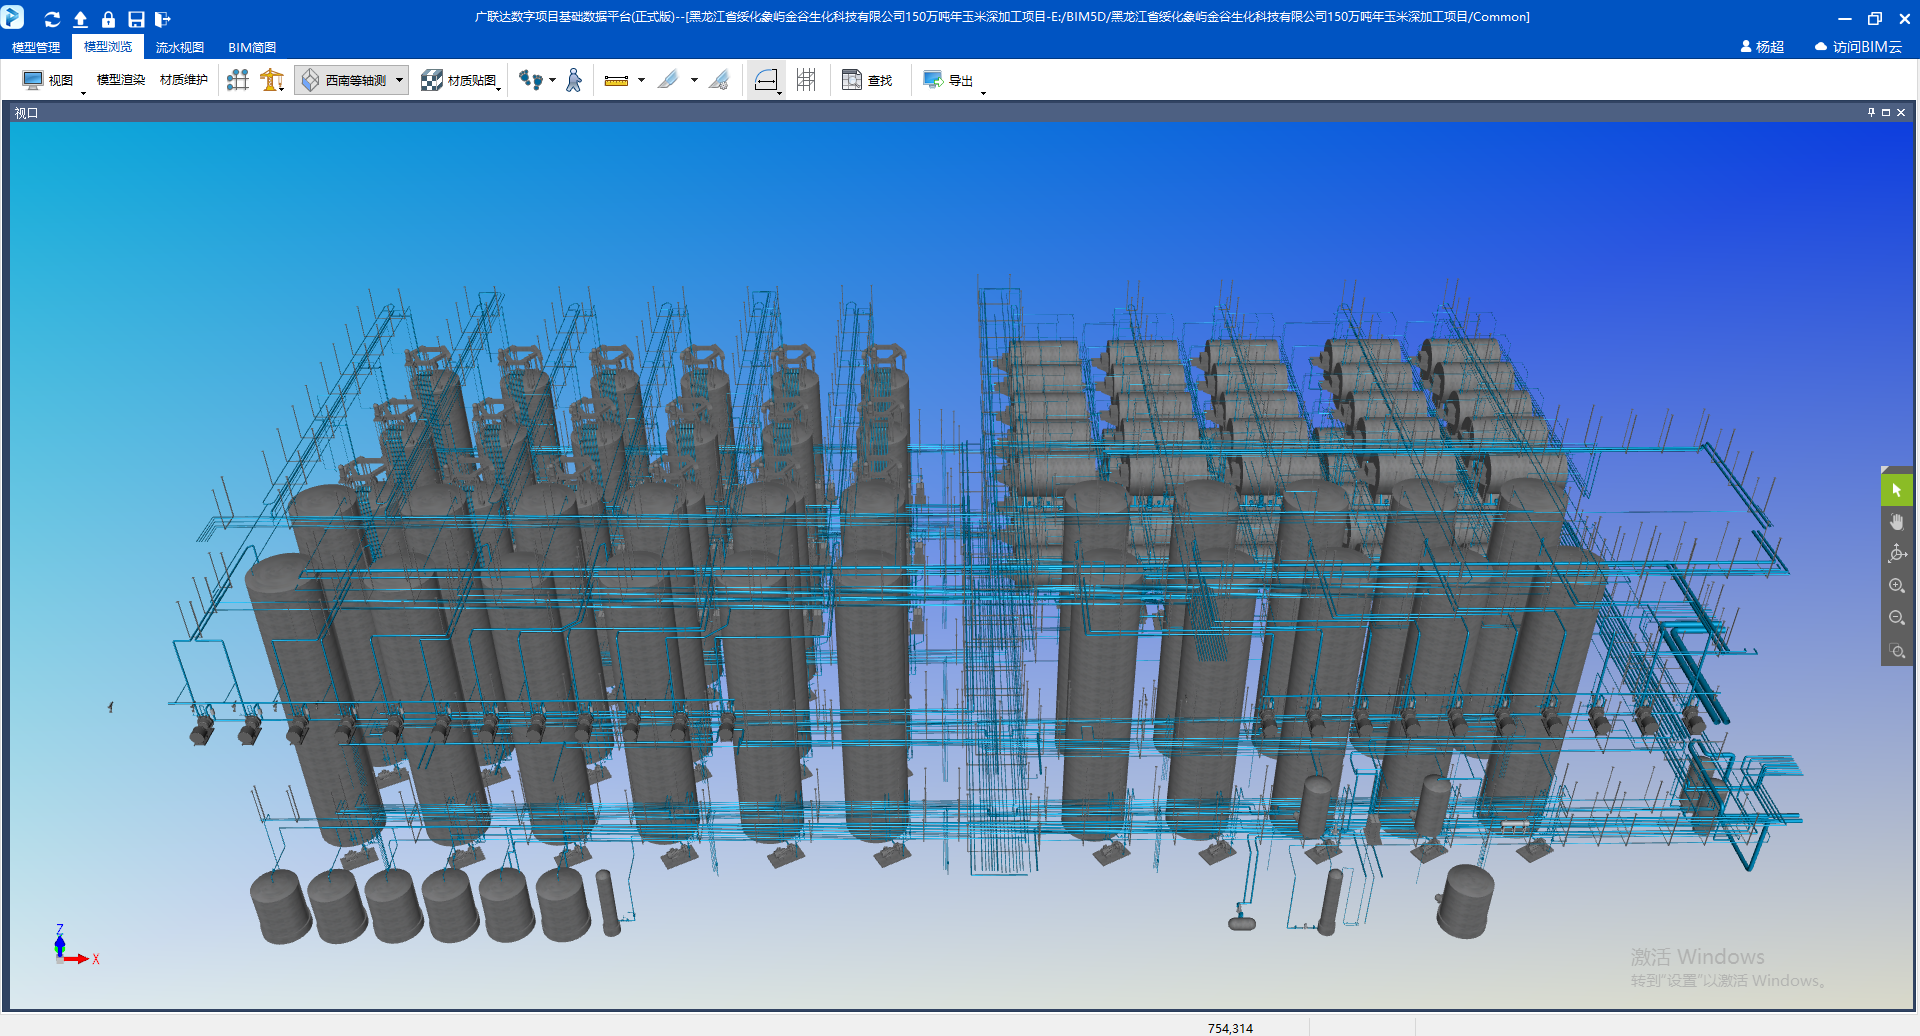Click the footprints walk icon
Viewport: 1920px width, 1036px height.
[x=530, y=80]
